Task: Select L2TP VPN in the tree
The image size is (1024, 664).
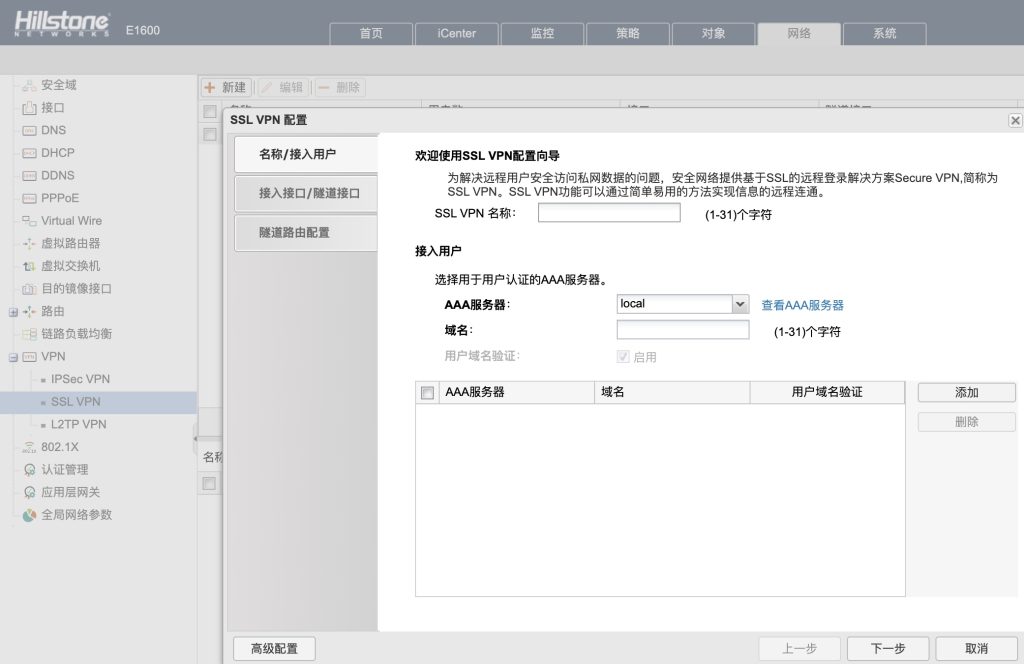Action: coord(78,424)
